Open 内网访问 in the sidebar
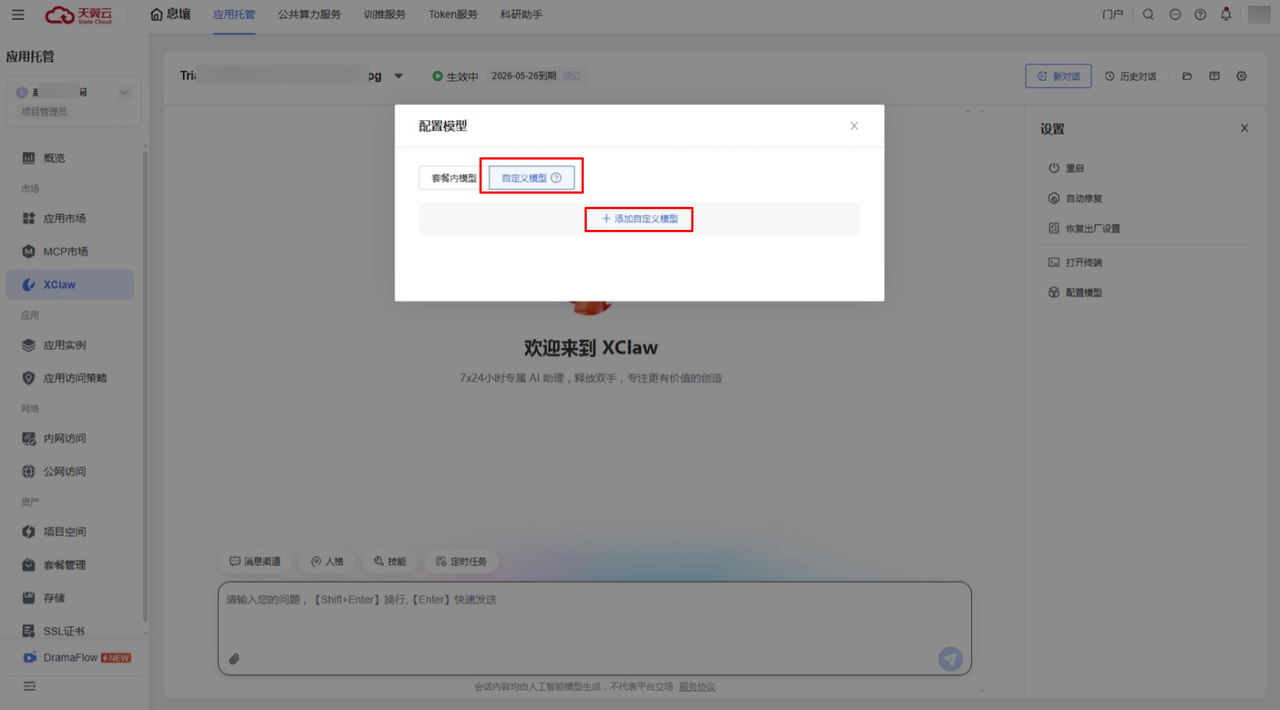This screenshot has width=1280, height=710. pyautogui.click(x=70, y=438)
